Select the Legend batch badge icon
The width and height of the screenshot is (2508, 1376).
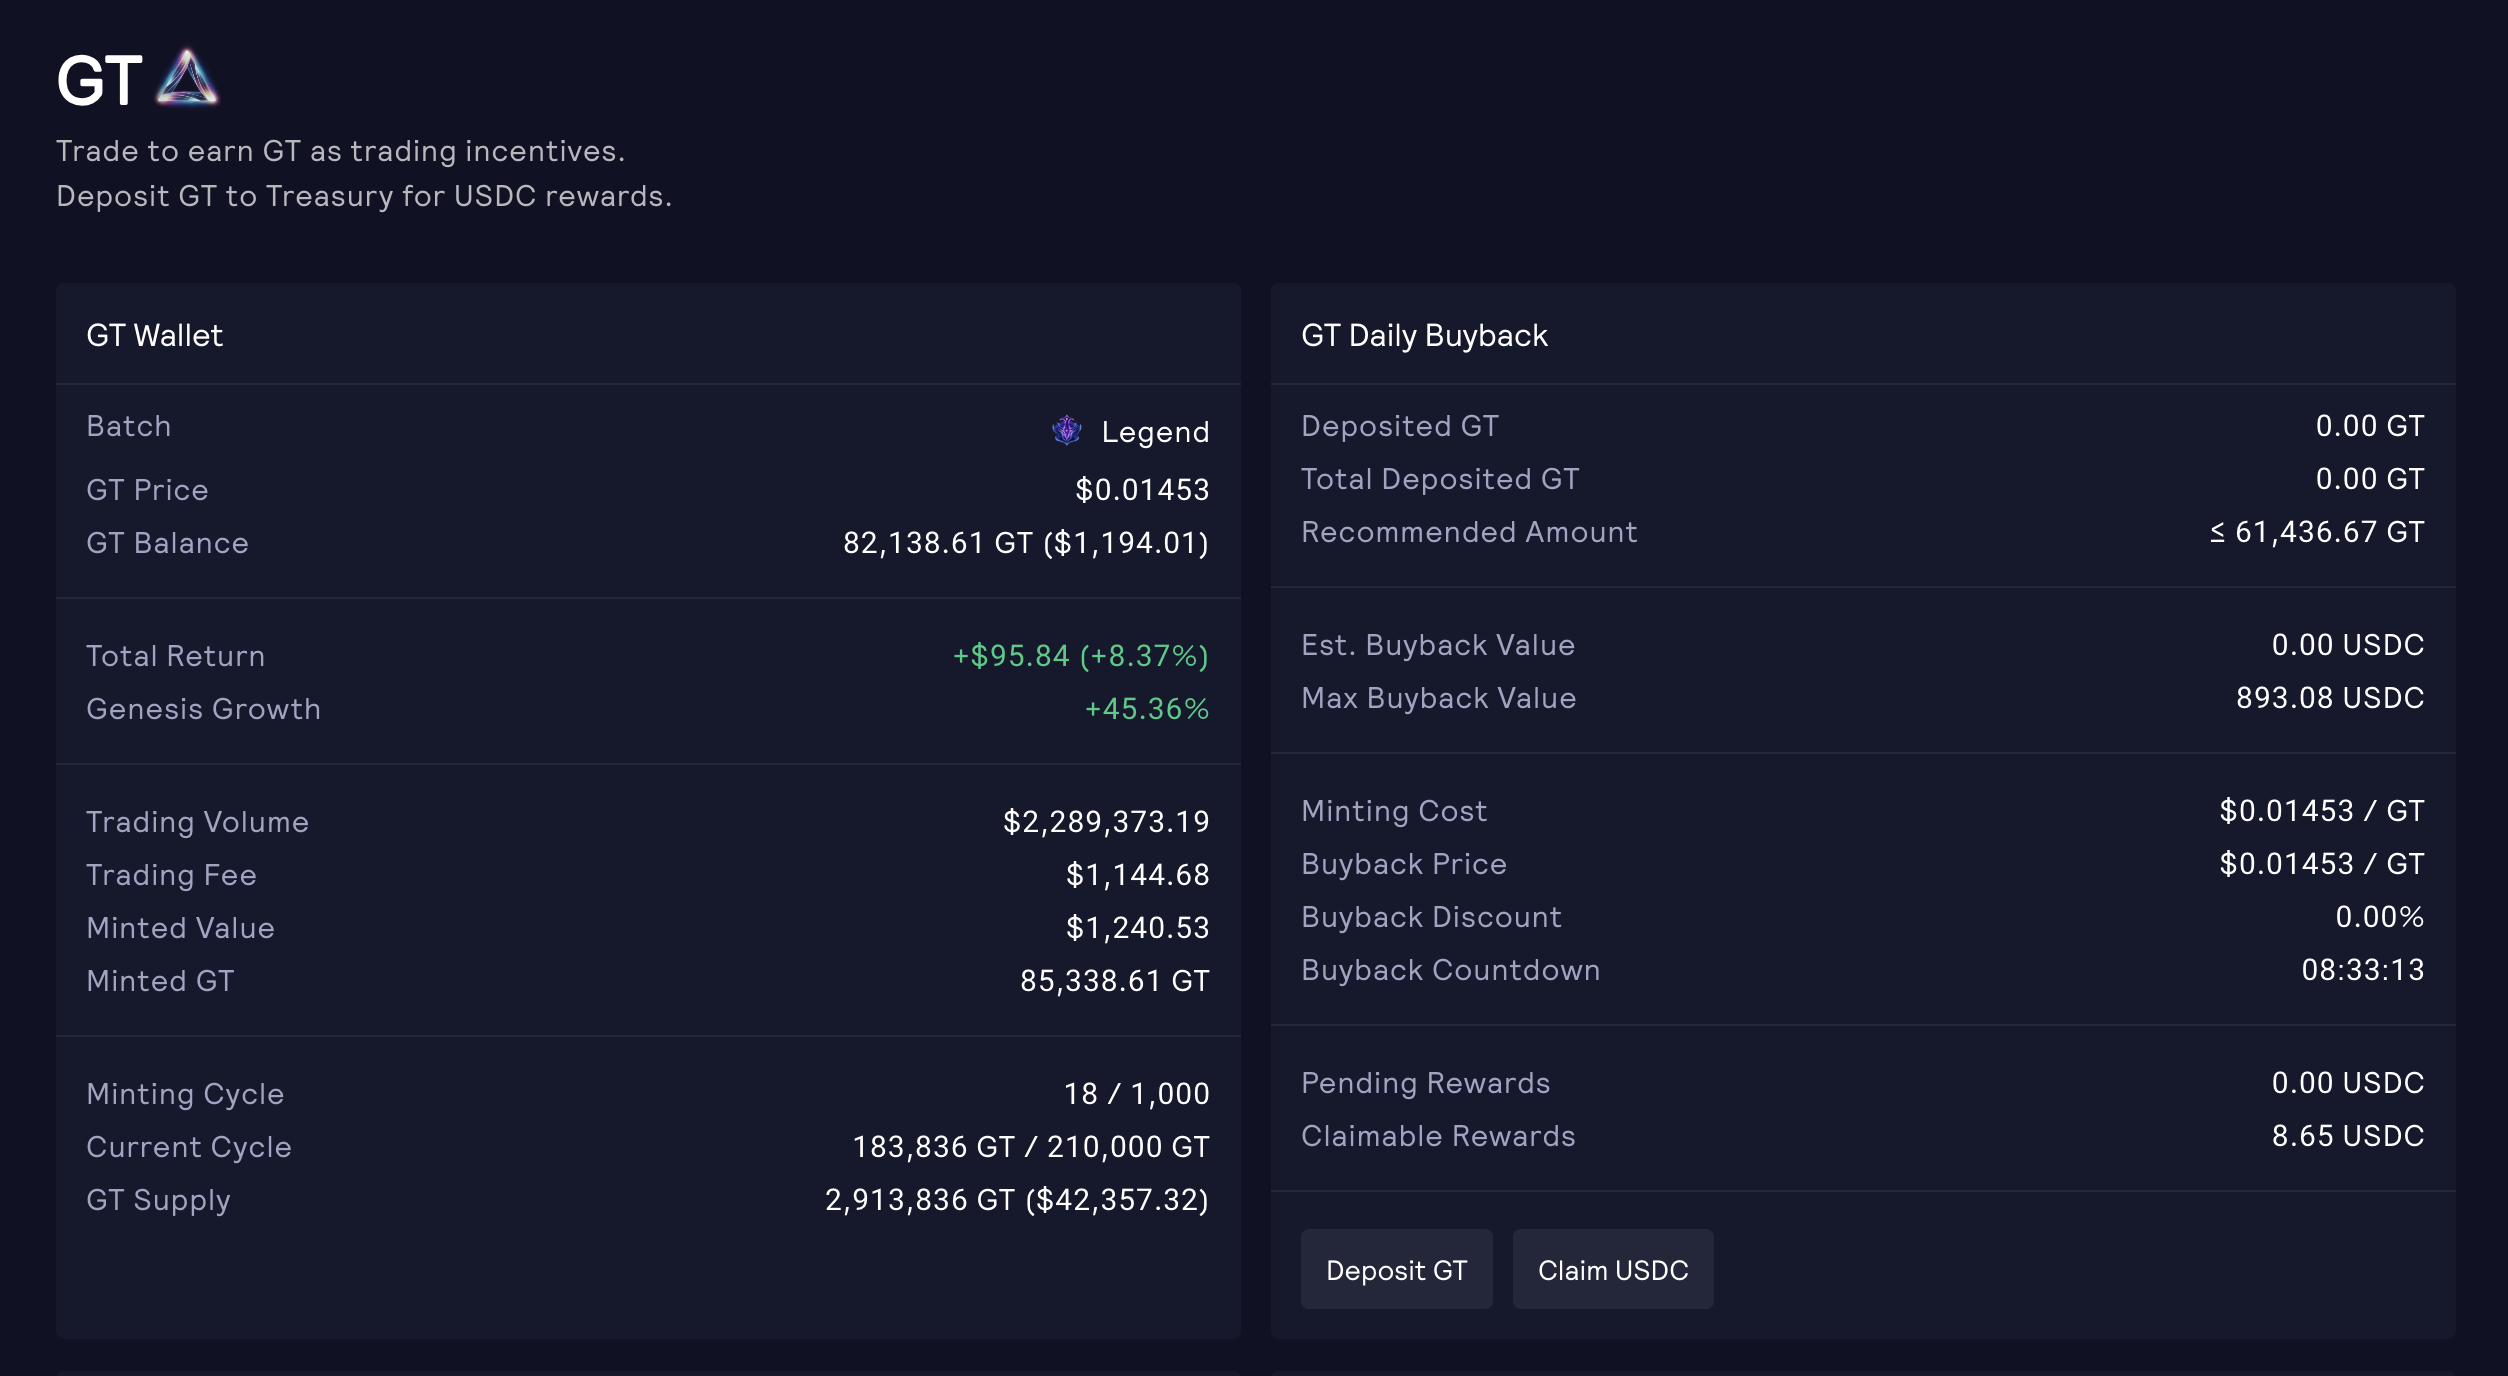coord(1065,431)
